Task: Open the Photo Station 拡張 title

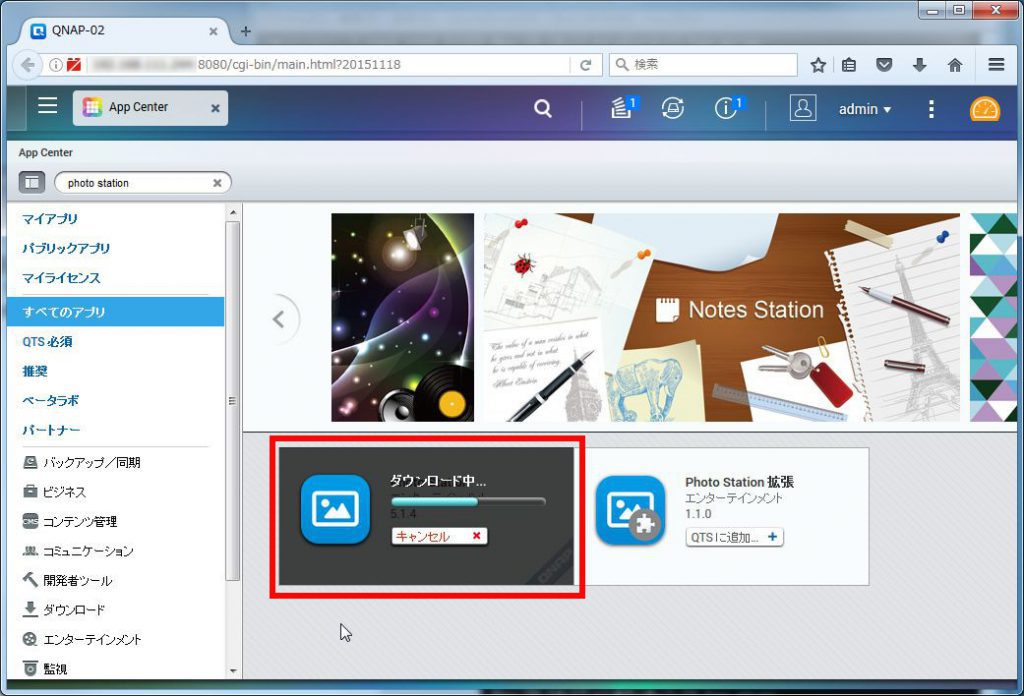Action: [739, 482]
